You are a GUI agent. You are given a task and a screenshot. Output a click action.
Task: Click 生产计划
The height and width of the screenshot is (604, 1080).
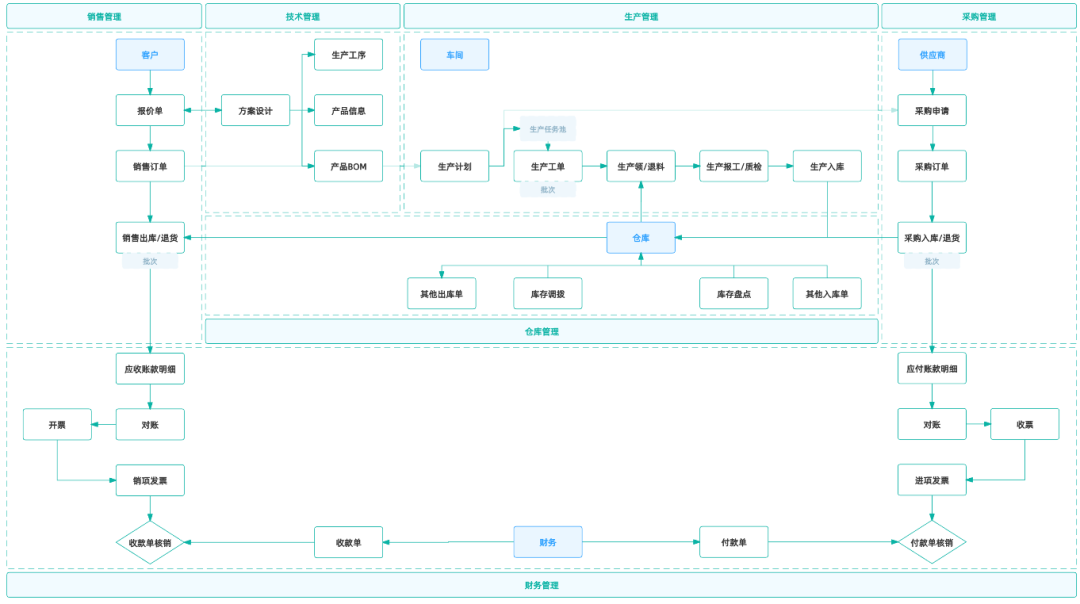click(x=455, y=166)
